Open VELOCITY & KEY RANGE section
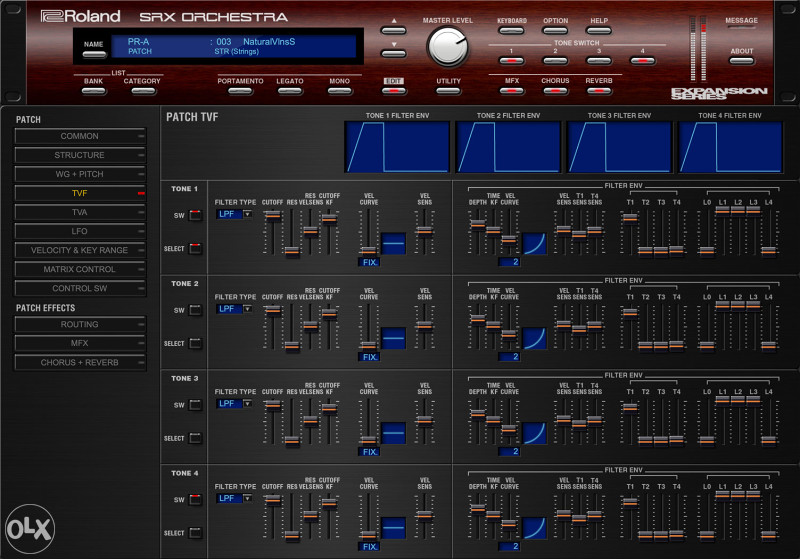Screen dimensions: 800x559 (x=80, y=250)
